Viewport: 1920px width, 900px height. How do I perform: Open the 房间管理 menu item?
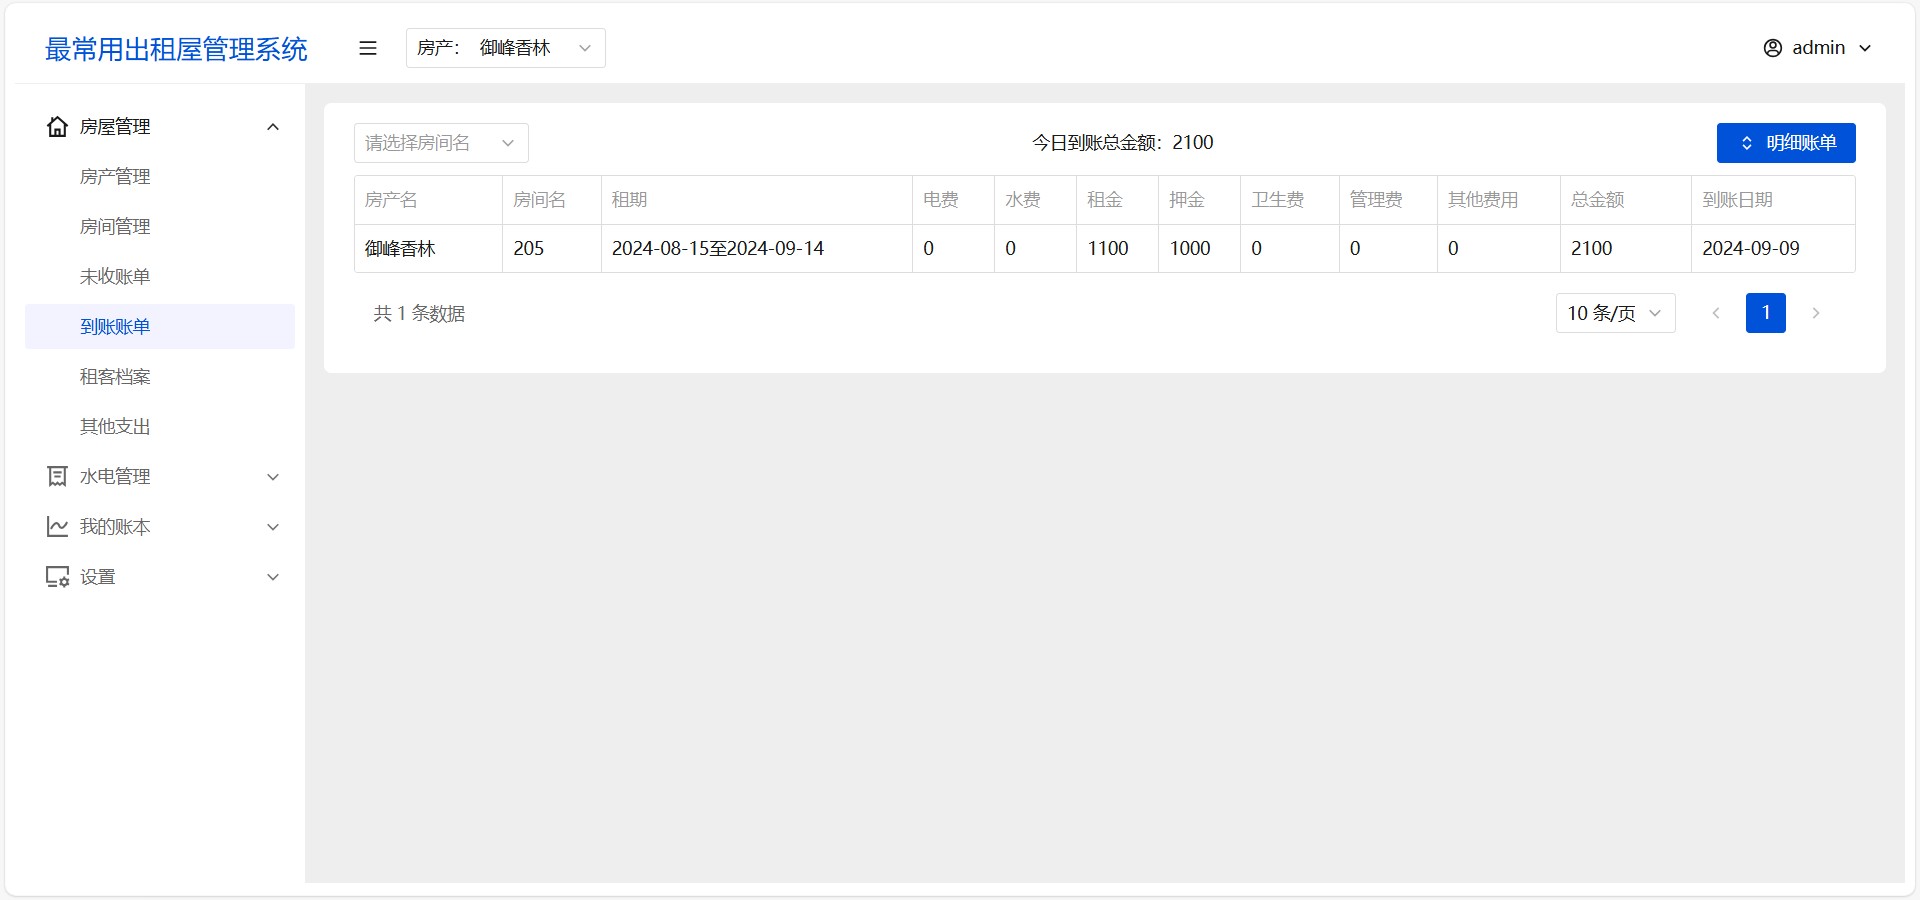point(160,227)
